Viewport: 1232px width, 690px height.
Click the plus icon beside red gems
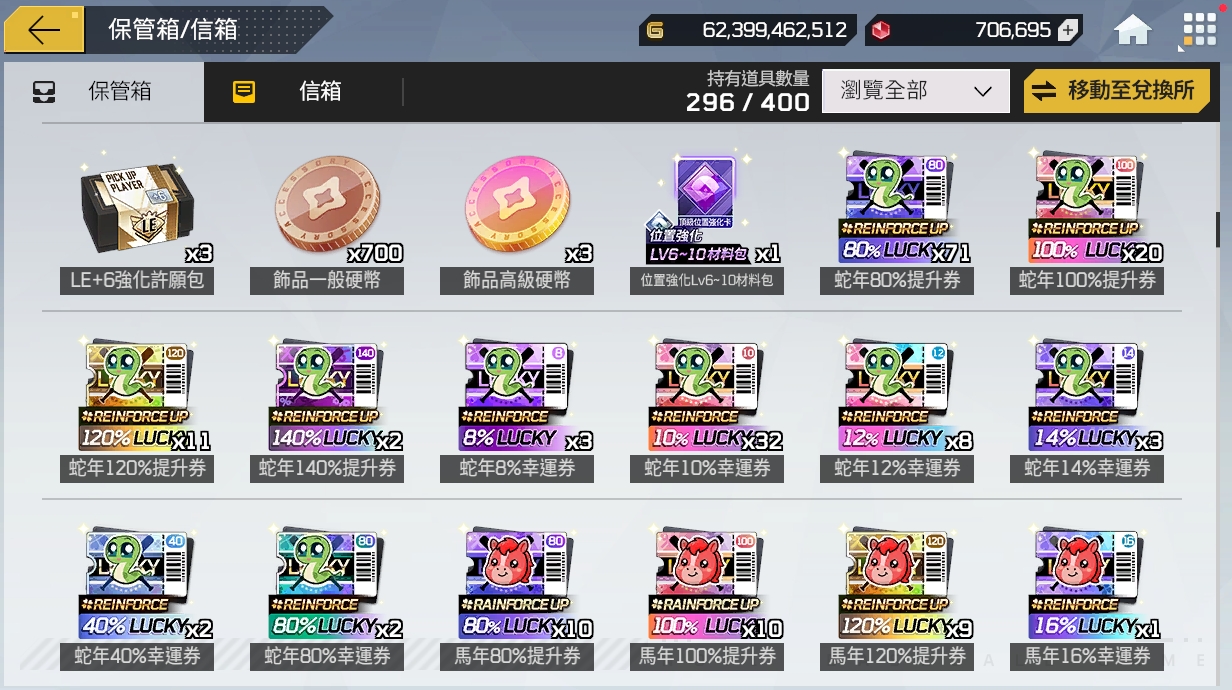(x=1069, y=30)
